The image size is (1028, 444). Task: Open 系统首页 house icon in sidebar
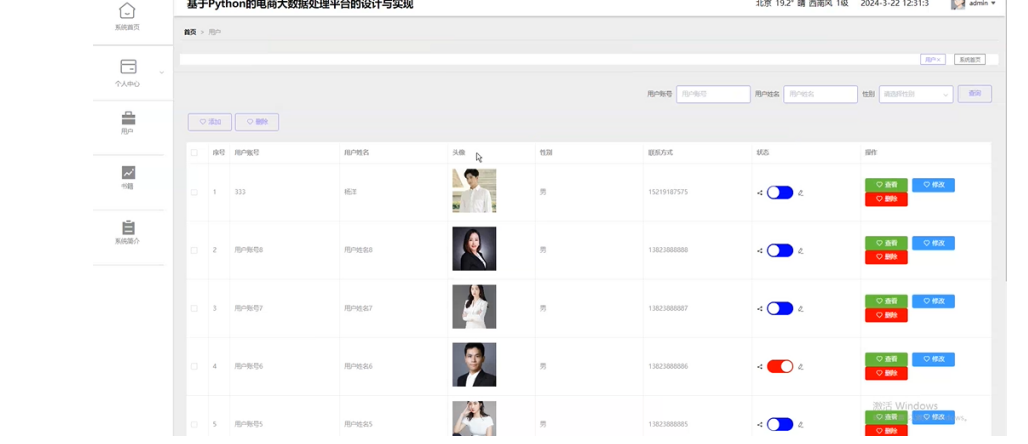(x=127, y=10)
